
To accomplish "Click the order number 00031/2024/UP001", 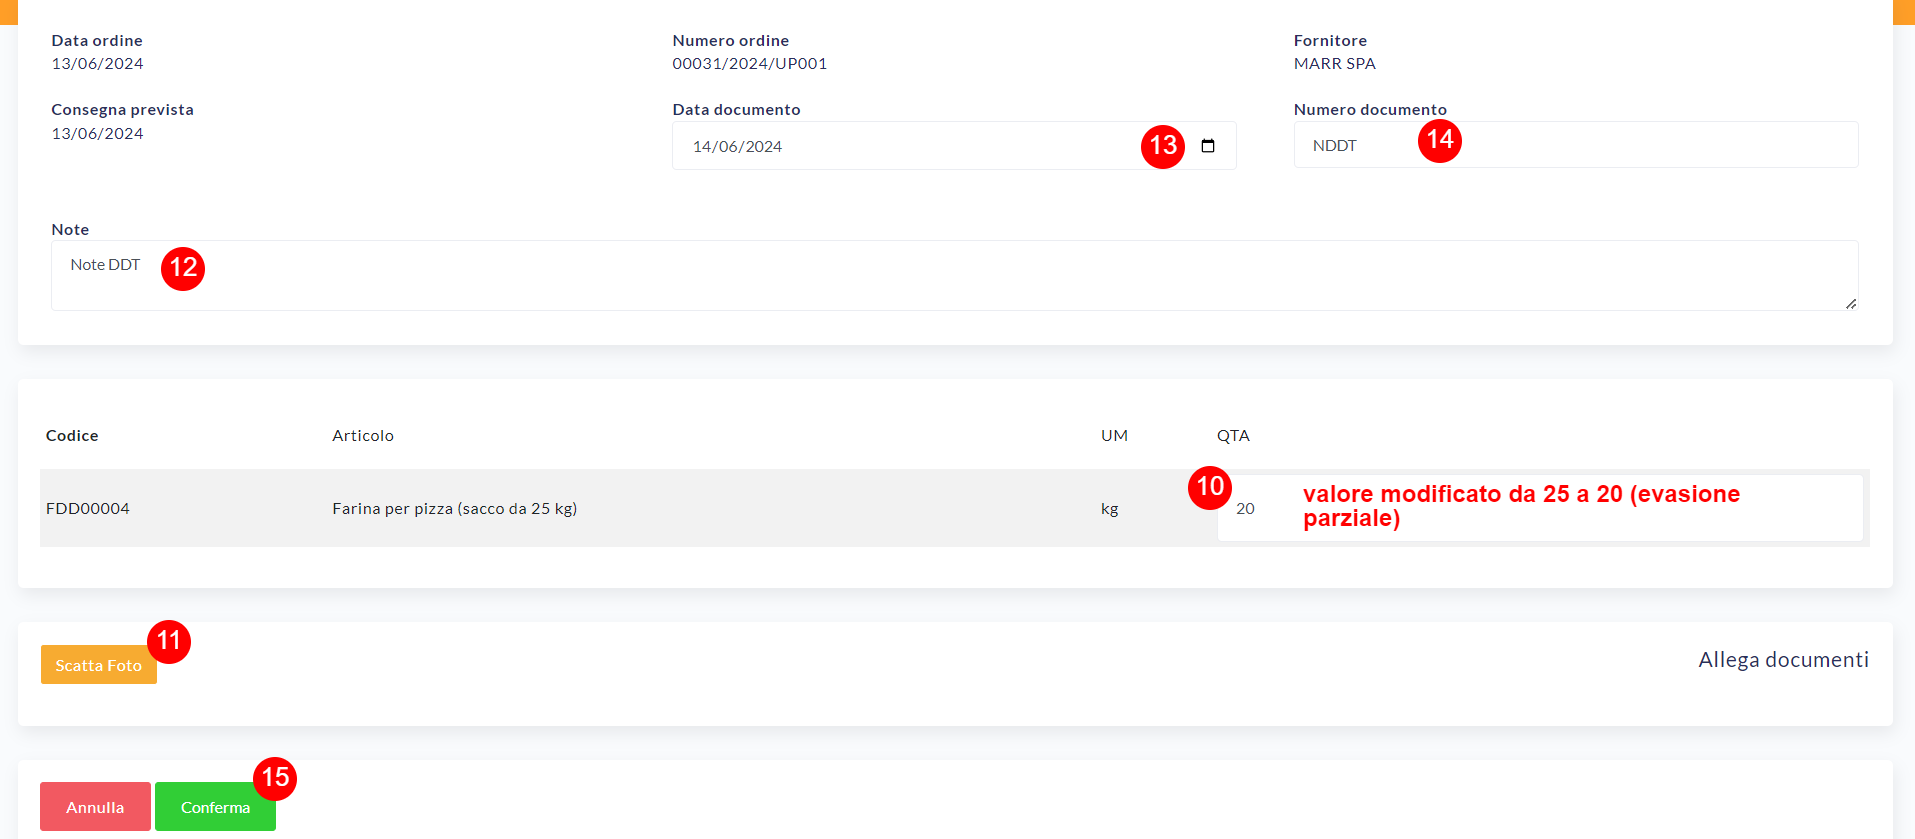I will click(749, 64).
